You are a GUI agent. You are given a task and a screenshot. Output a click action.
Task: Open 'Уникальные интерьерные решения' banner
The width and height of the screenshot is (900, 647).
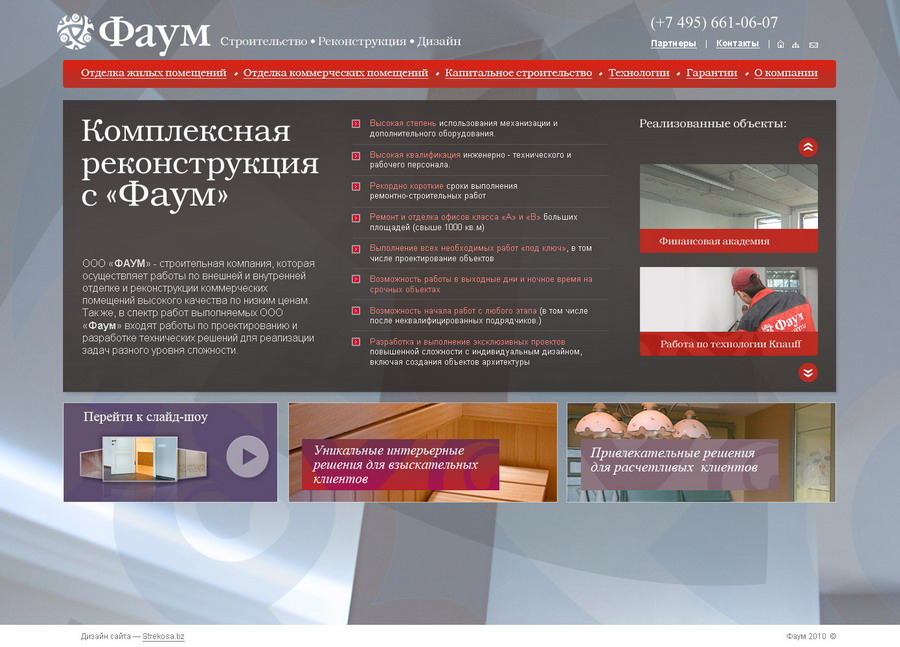pyautogui.click(x=423, y=452)
